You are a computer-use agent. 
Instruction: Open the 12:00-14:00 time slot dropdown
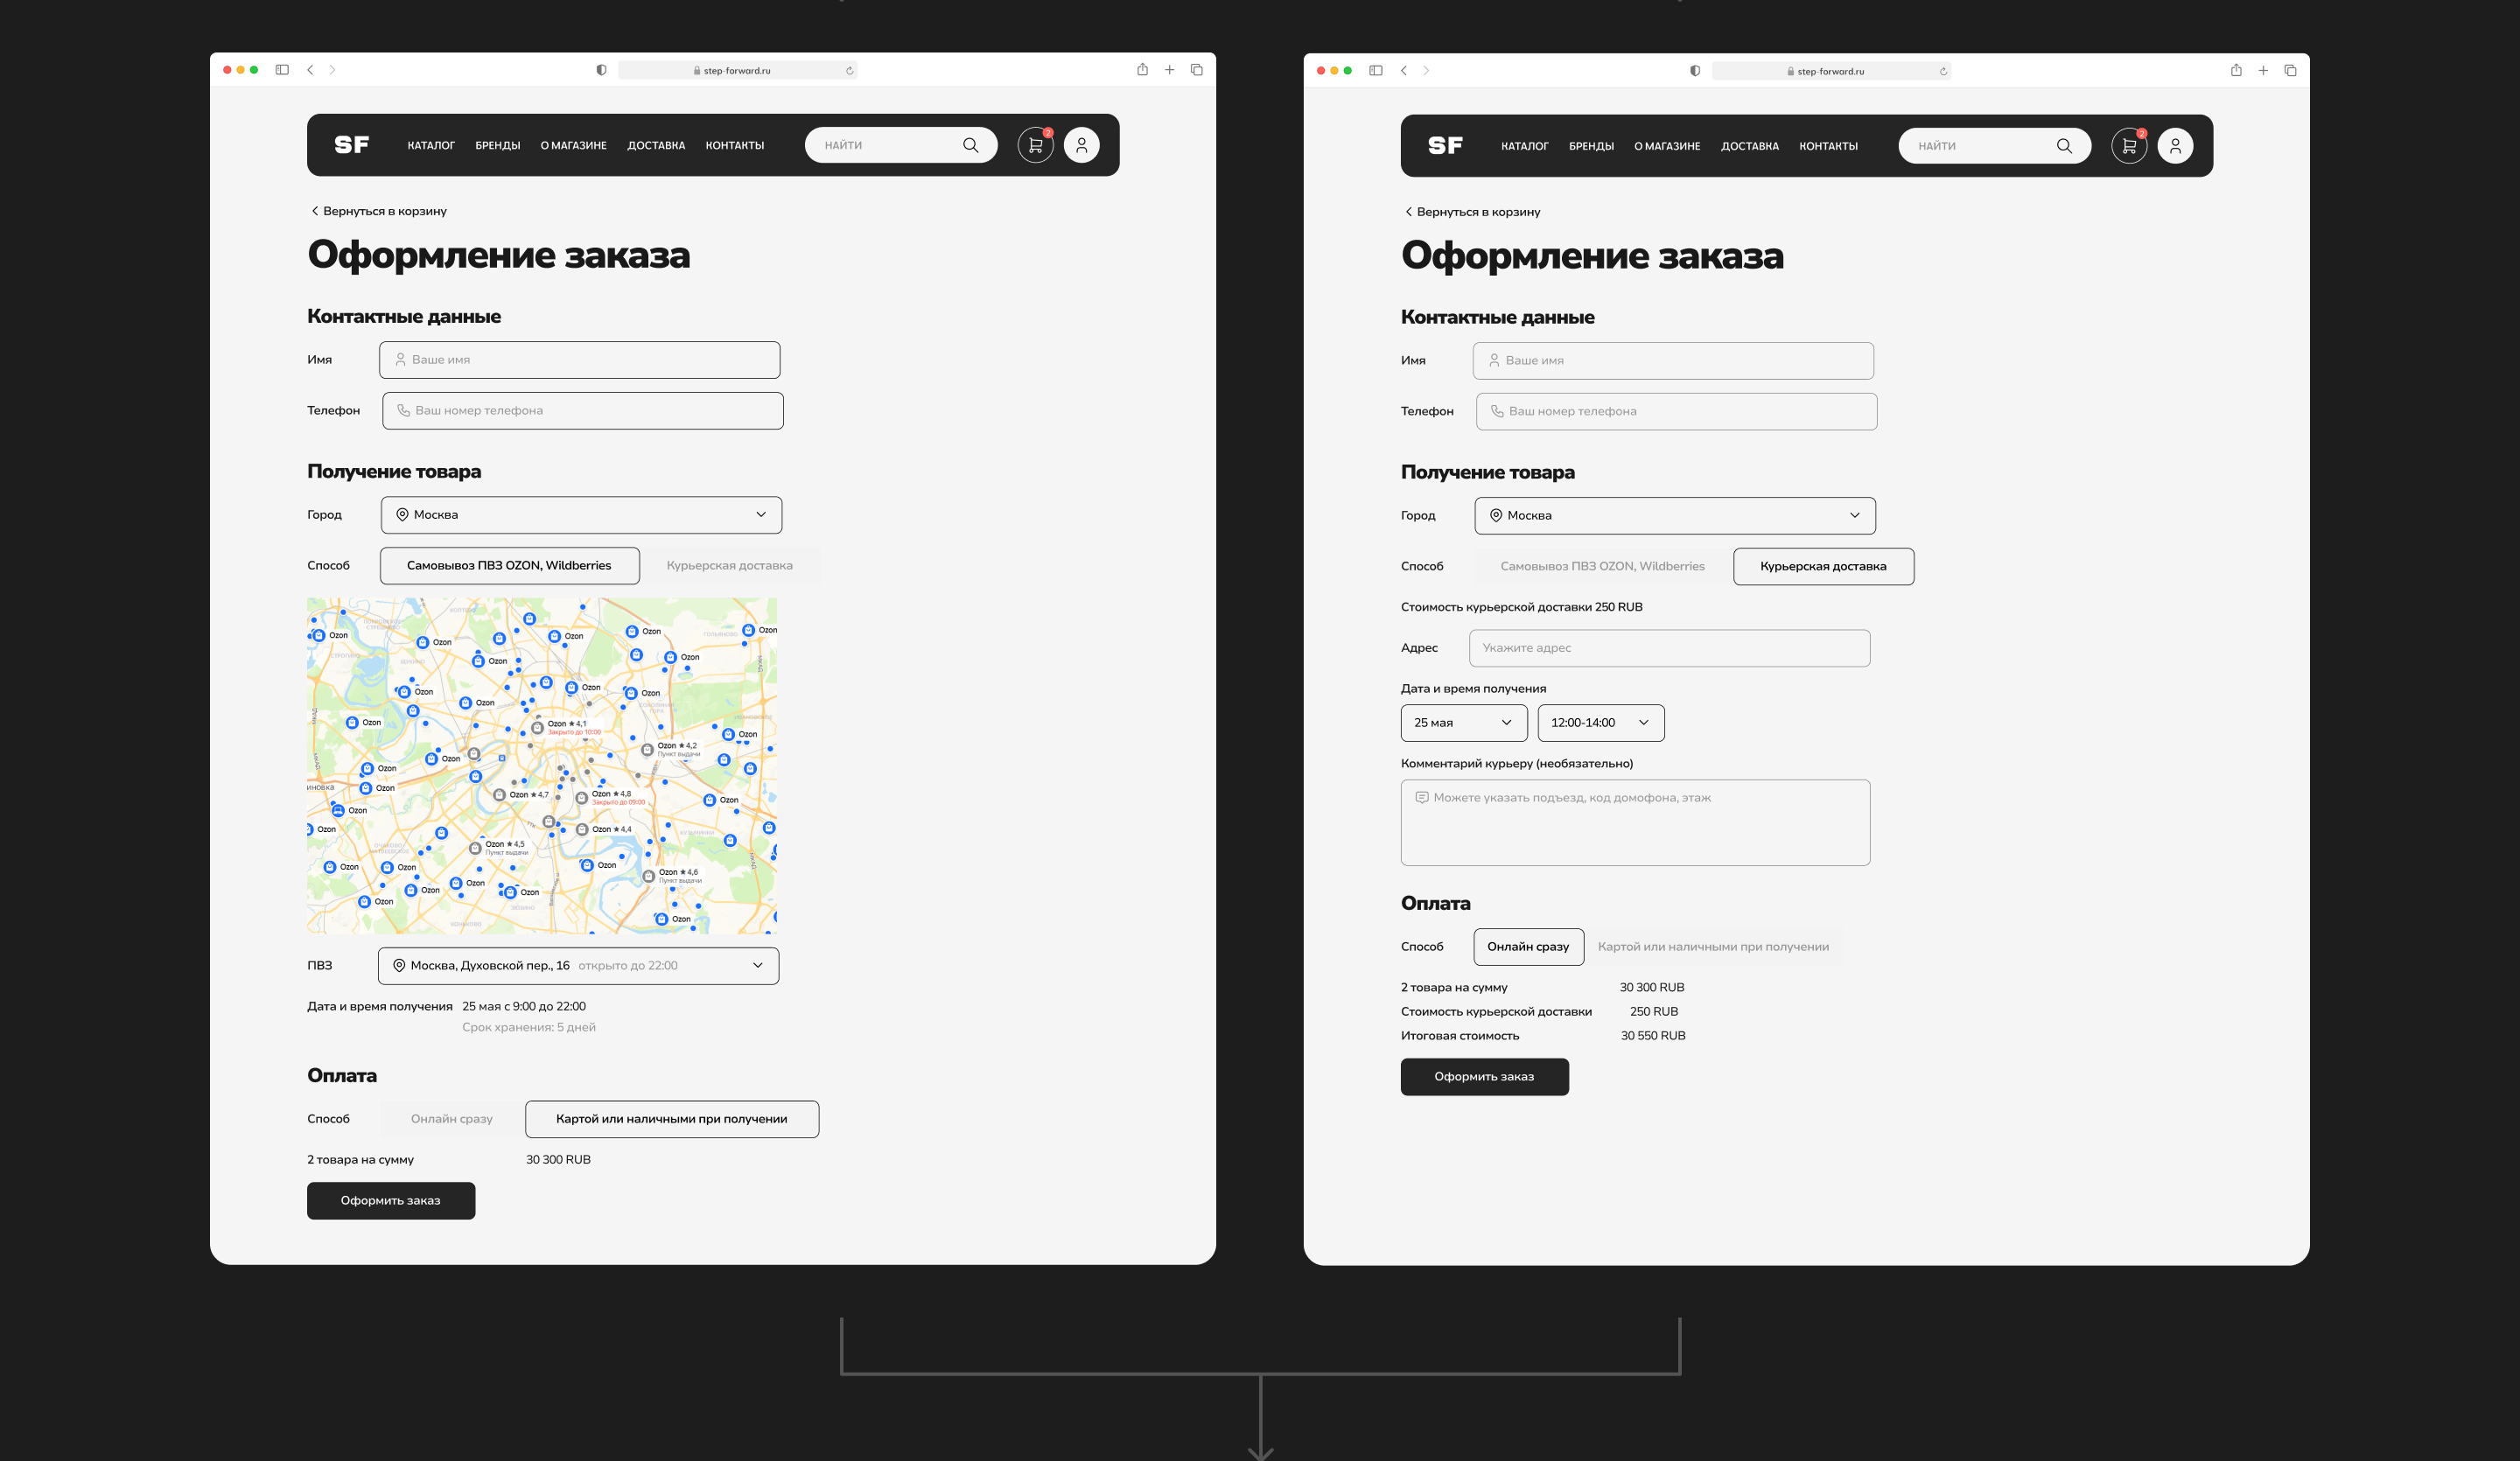pyautogui.click(x=1600, y=723)
